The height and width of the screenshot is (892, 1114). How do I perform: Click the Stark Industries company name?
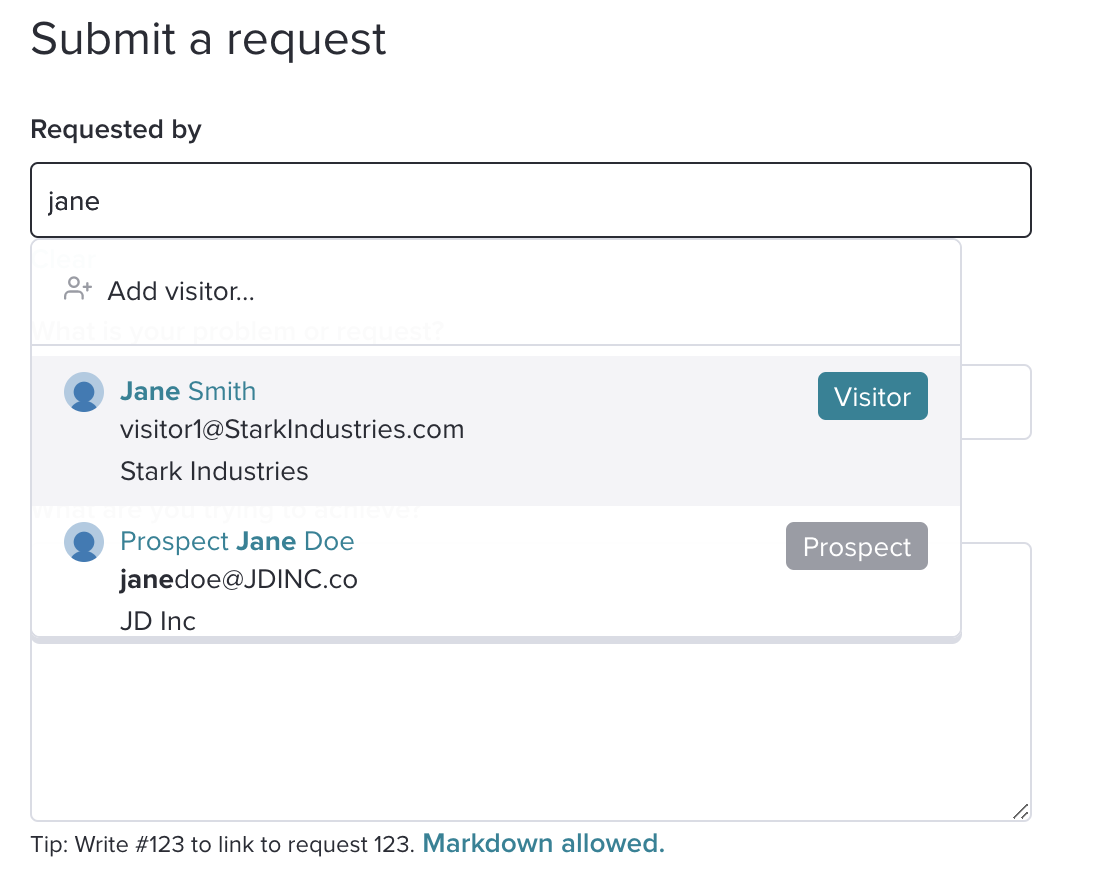[x=214, y=472]
